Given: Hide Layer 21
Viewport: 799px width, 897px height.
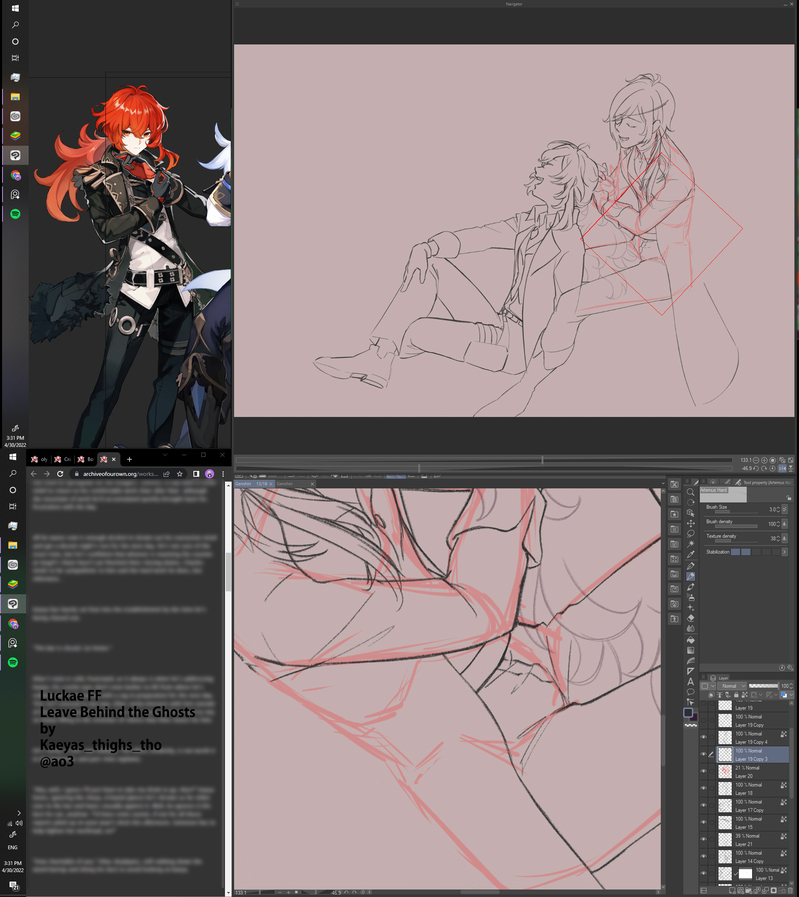Looking at the screenshot, I should pyautogui.click(x=703, y=840).
